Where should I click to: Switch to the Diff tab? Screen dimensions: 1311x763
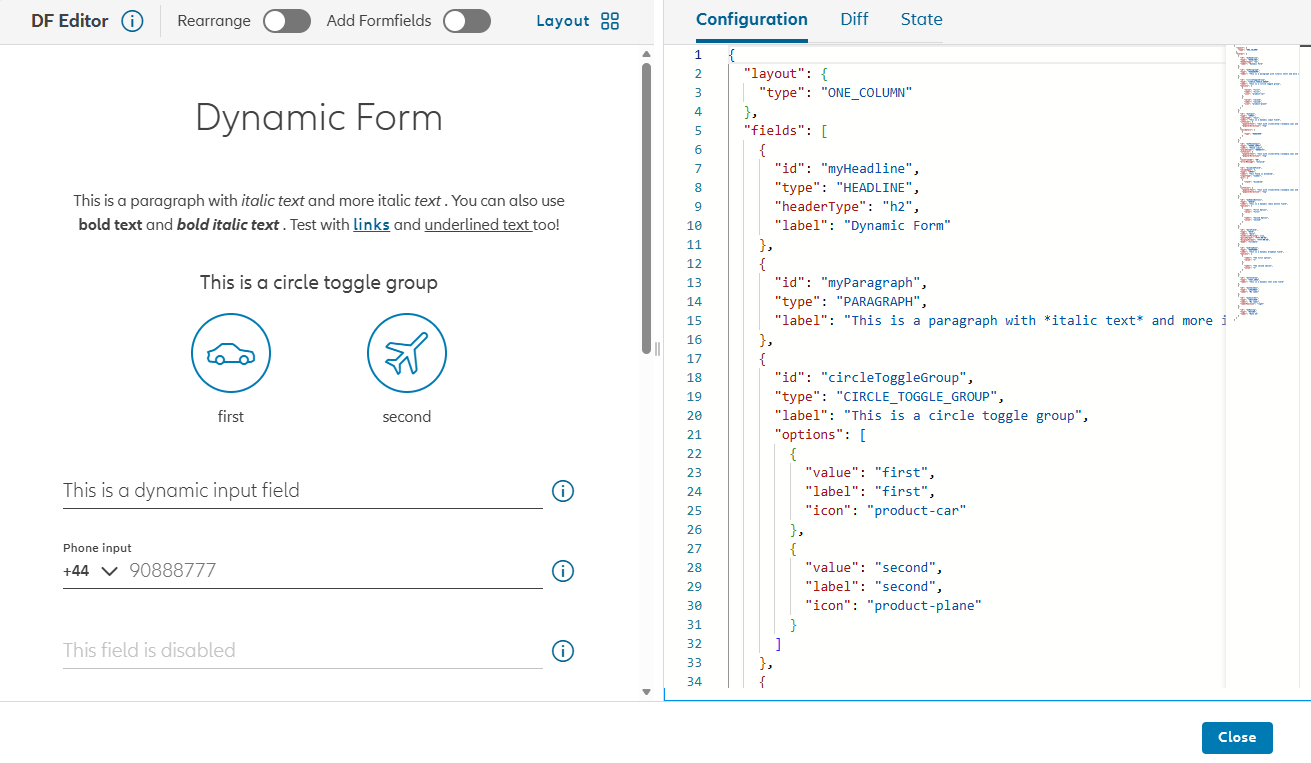854,19
